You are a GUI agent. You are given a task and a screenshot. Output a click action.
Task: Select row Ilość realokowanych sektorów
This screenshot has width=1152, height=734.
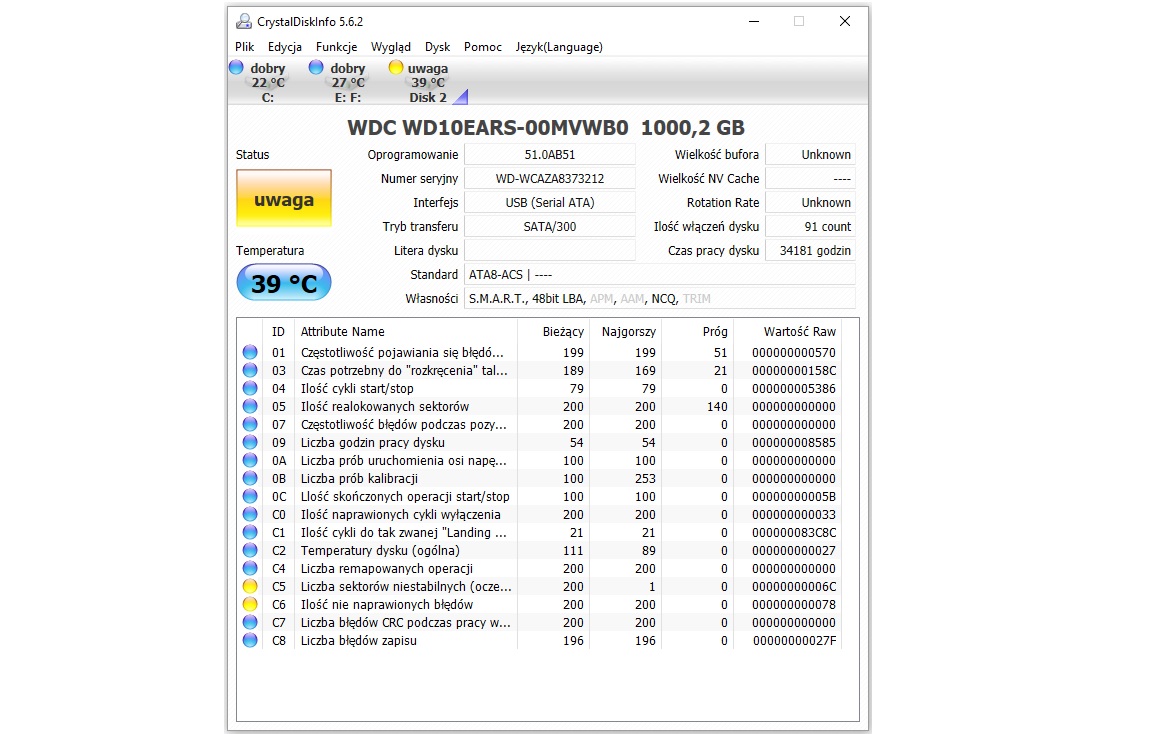coord(540,406)
